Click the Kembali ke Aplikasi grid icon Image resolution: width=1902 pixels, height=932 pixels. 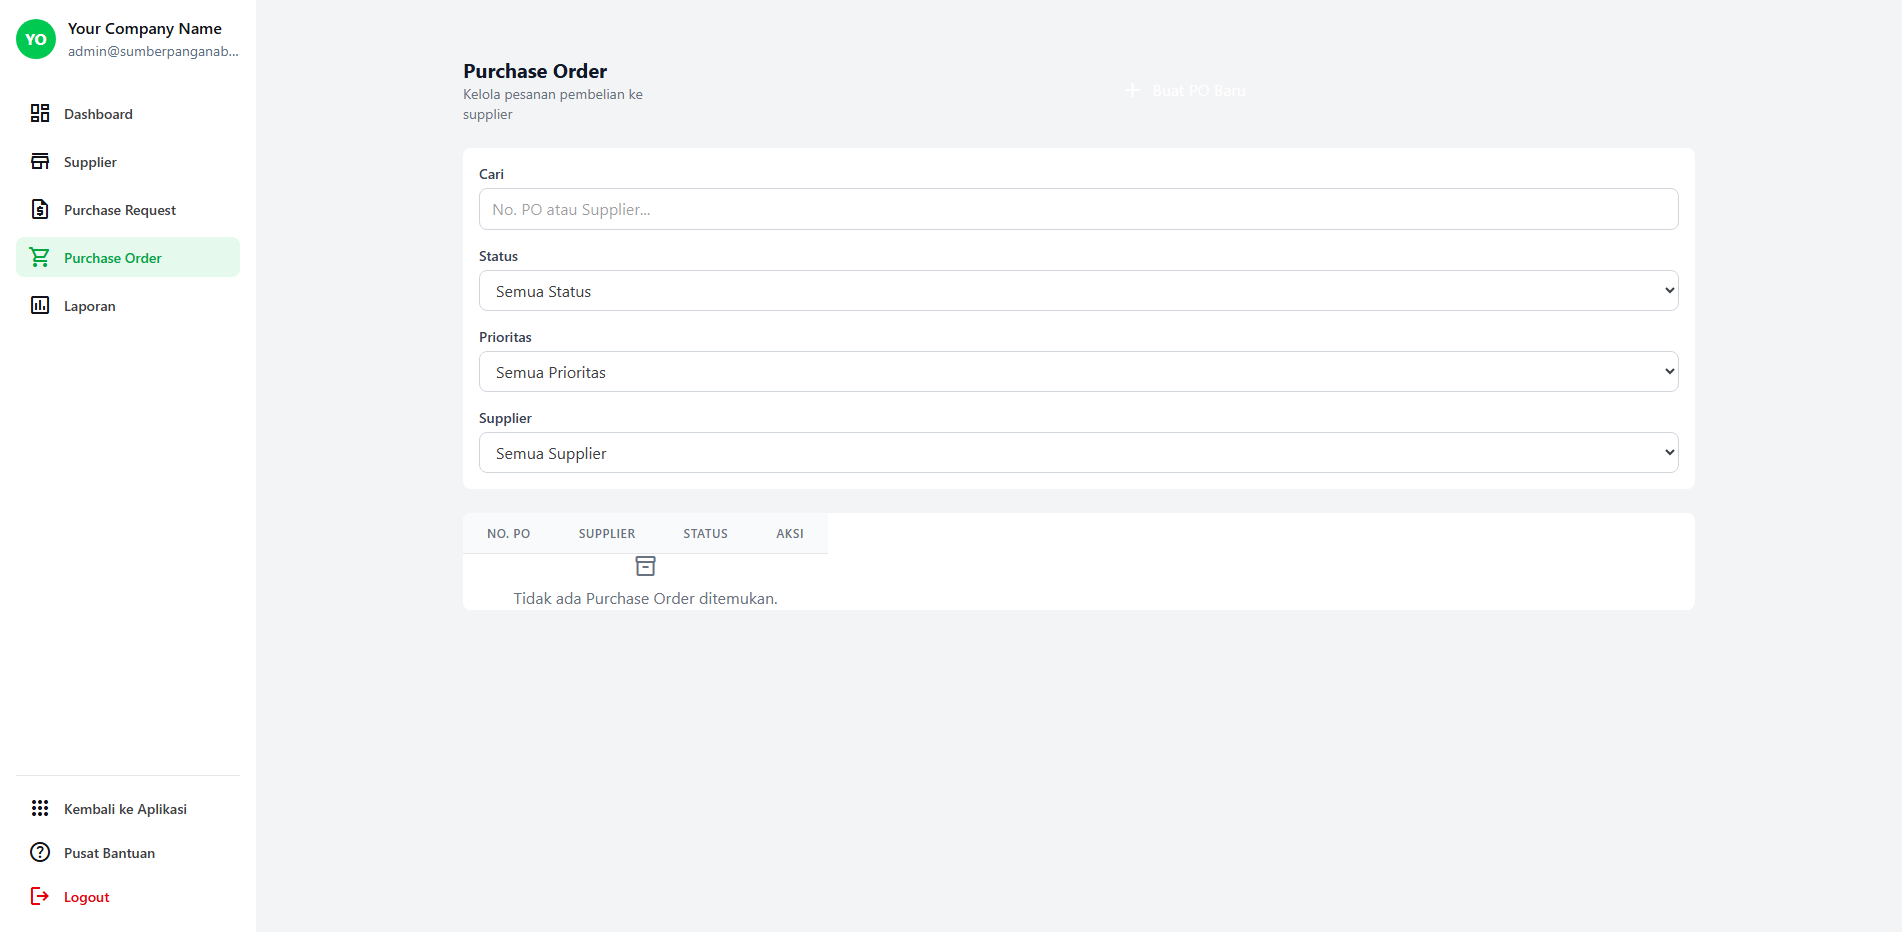click(40, 808)
